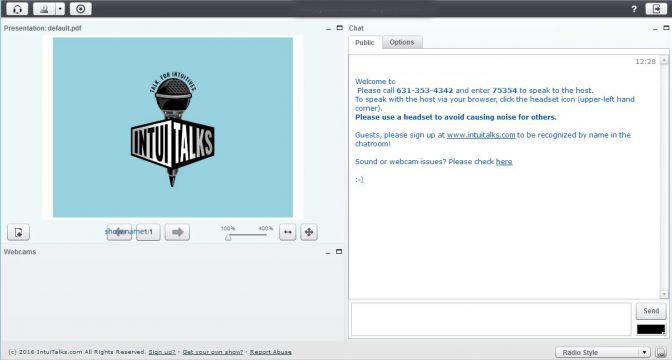The height and width of the screenshot is (360, 672).
Task: Click the logout icon in top bar
Action: tap(656, 9)
